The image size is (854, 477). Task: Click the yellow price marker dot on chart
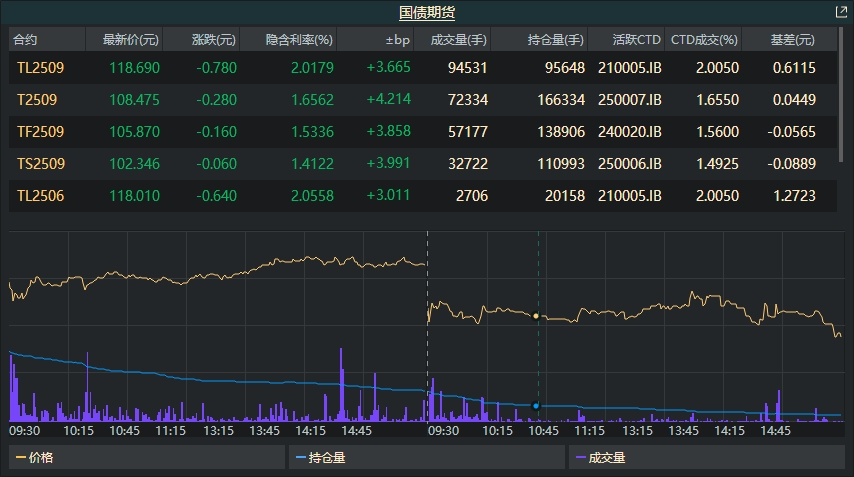536,316
